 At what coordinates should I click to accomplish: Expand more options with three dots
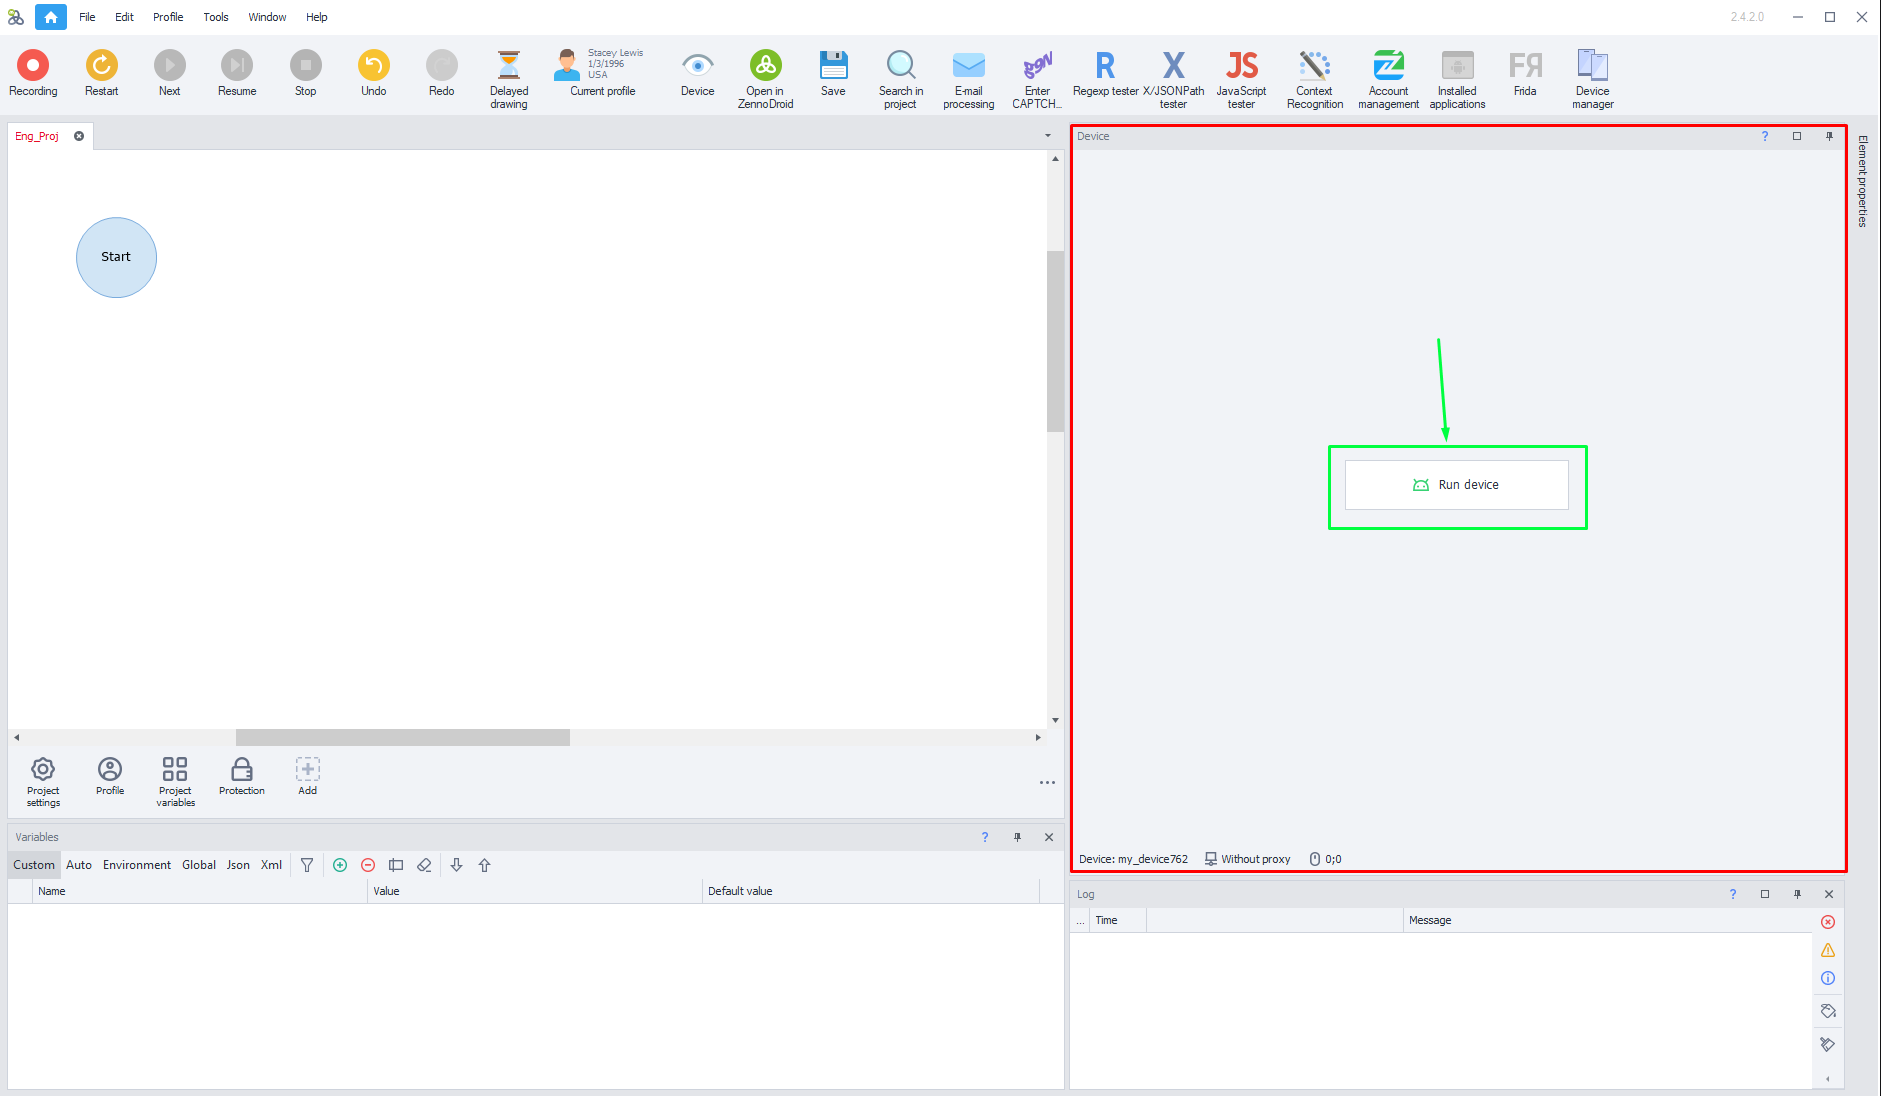pyautogui.click(x=1047, y=782)
